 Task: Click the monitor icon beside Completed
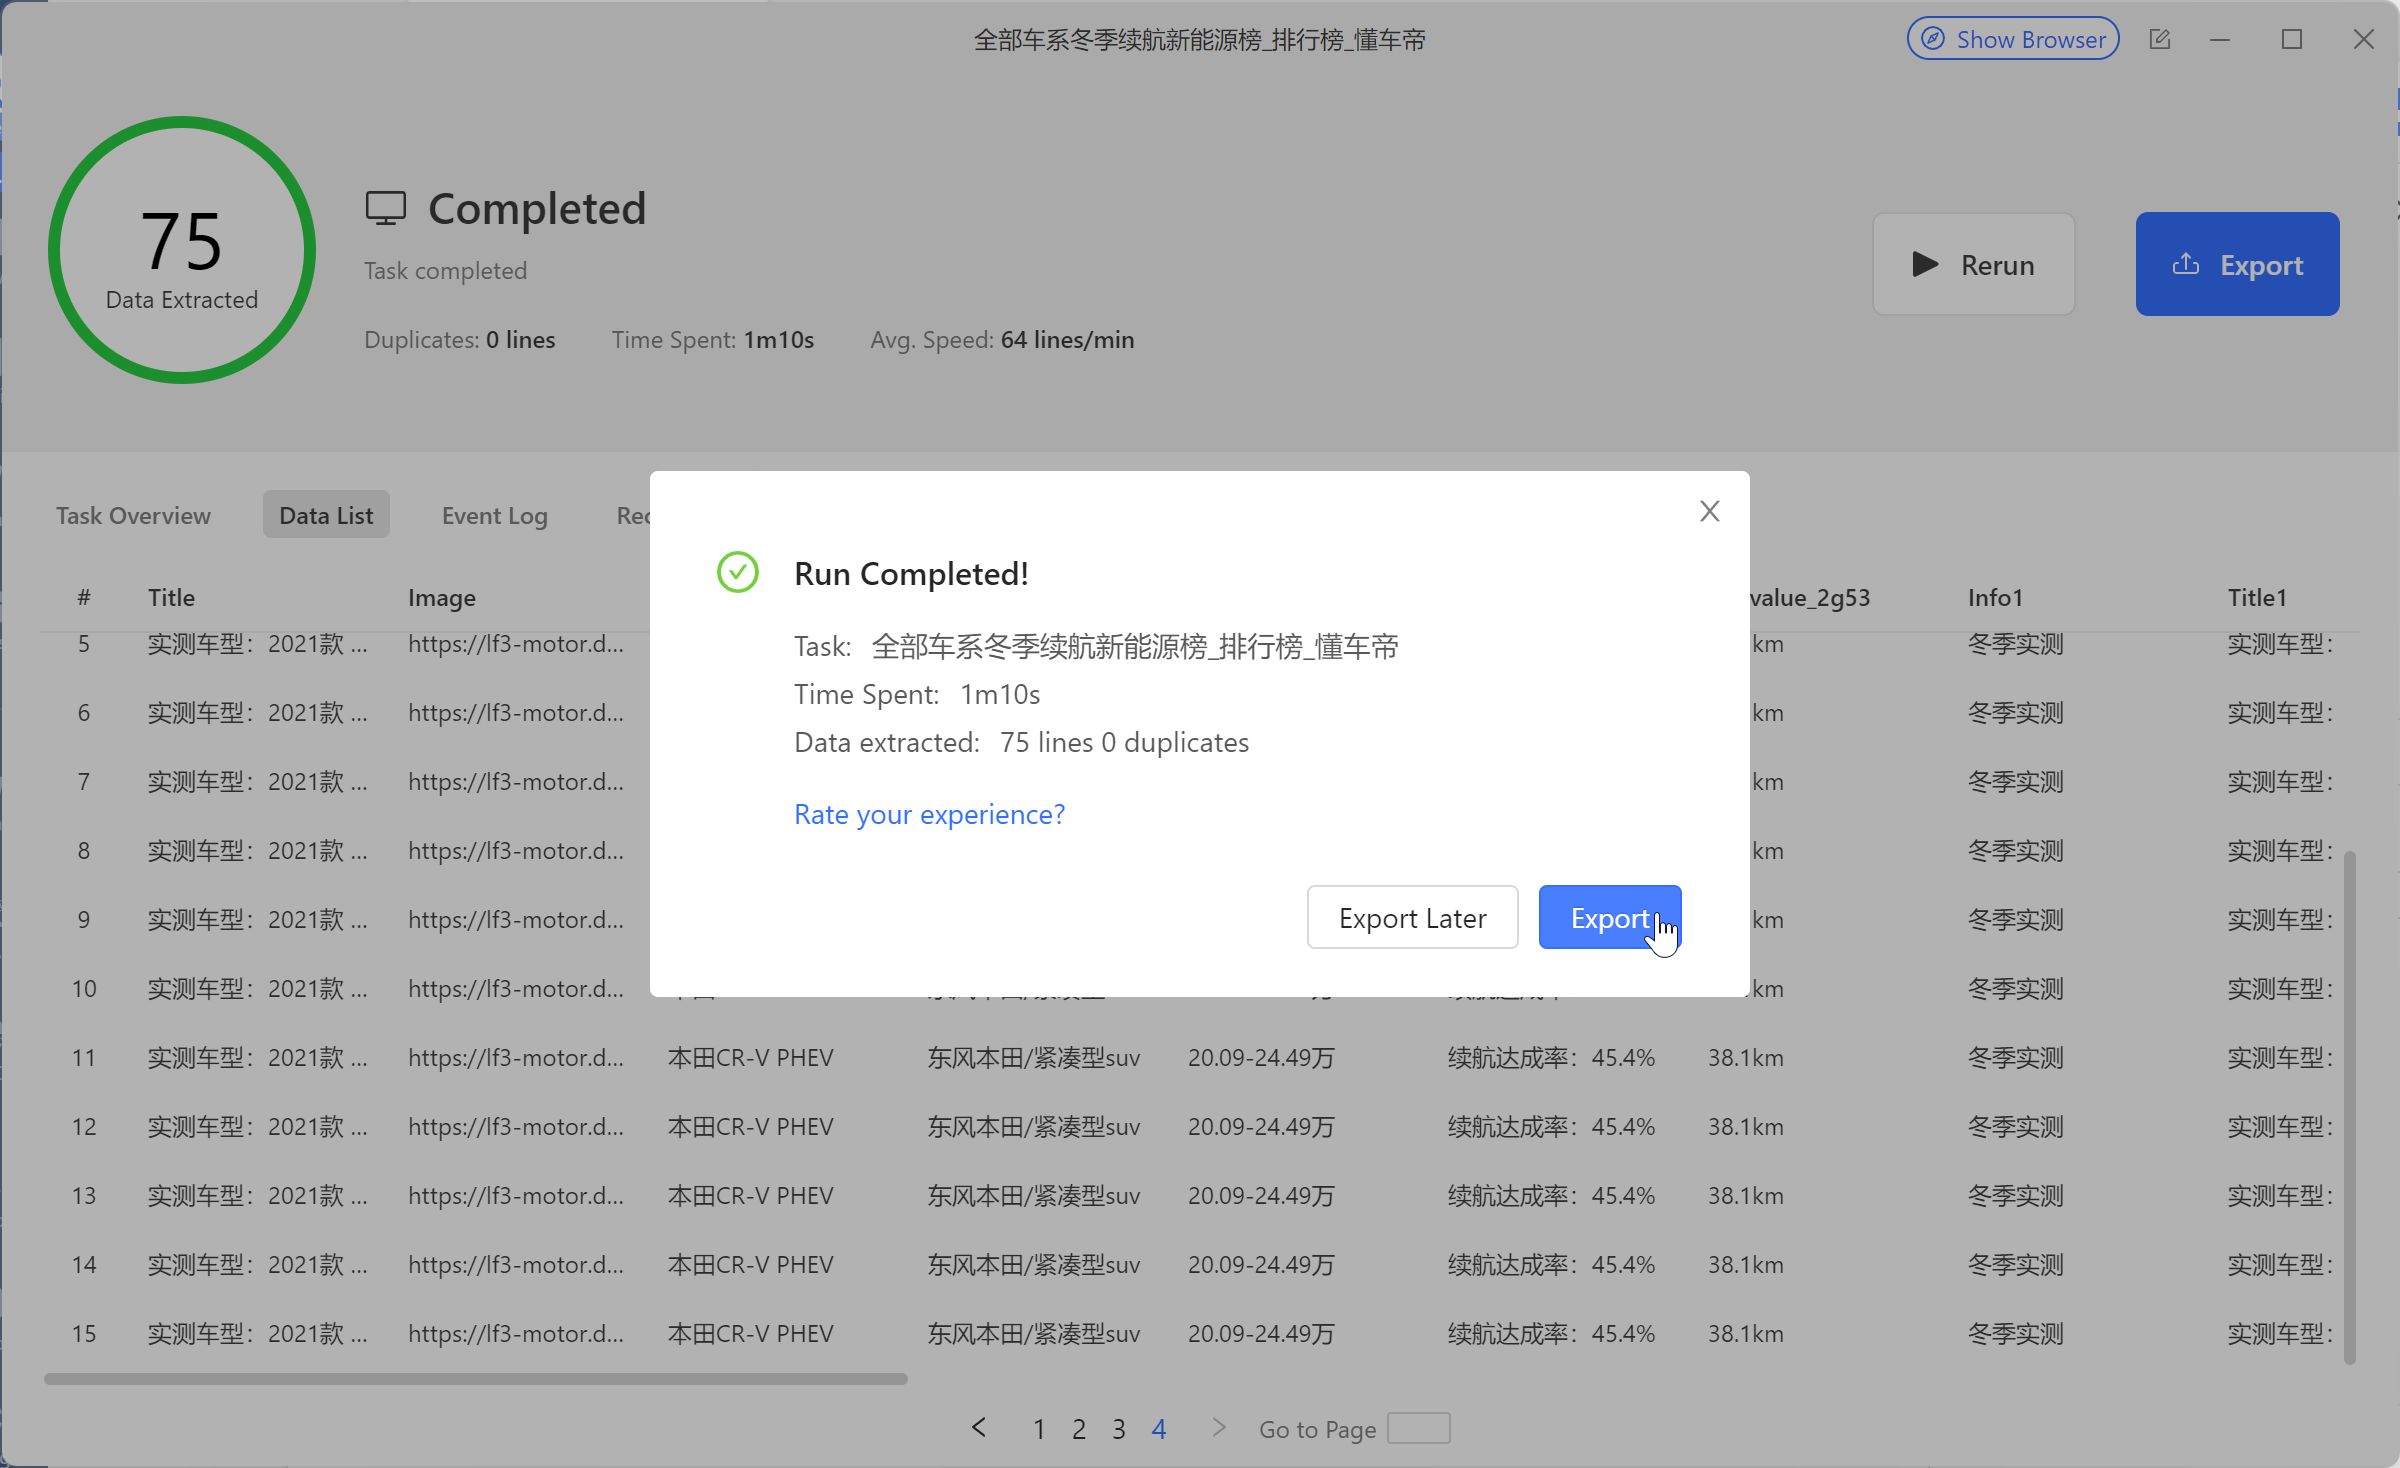click(385, 208)
